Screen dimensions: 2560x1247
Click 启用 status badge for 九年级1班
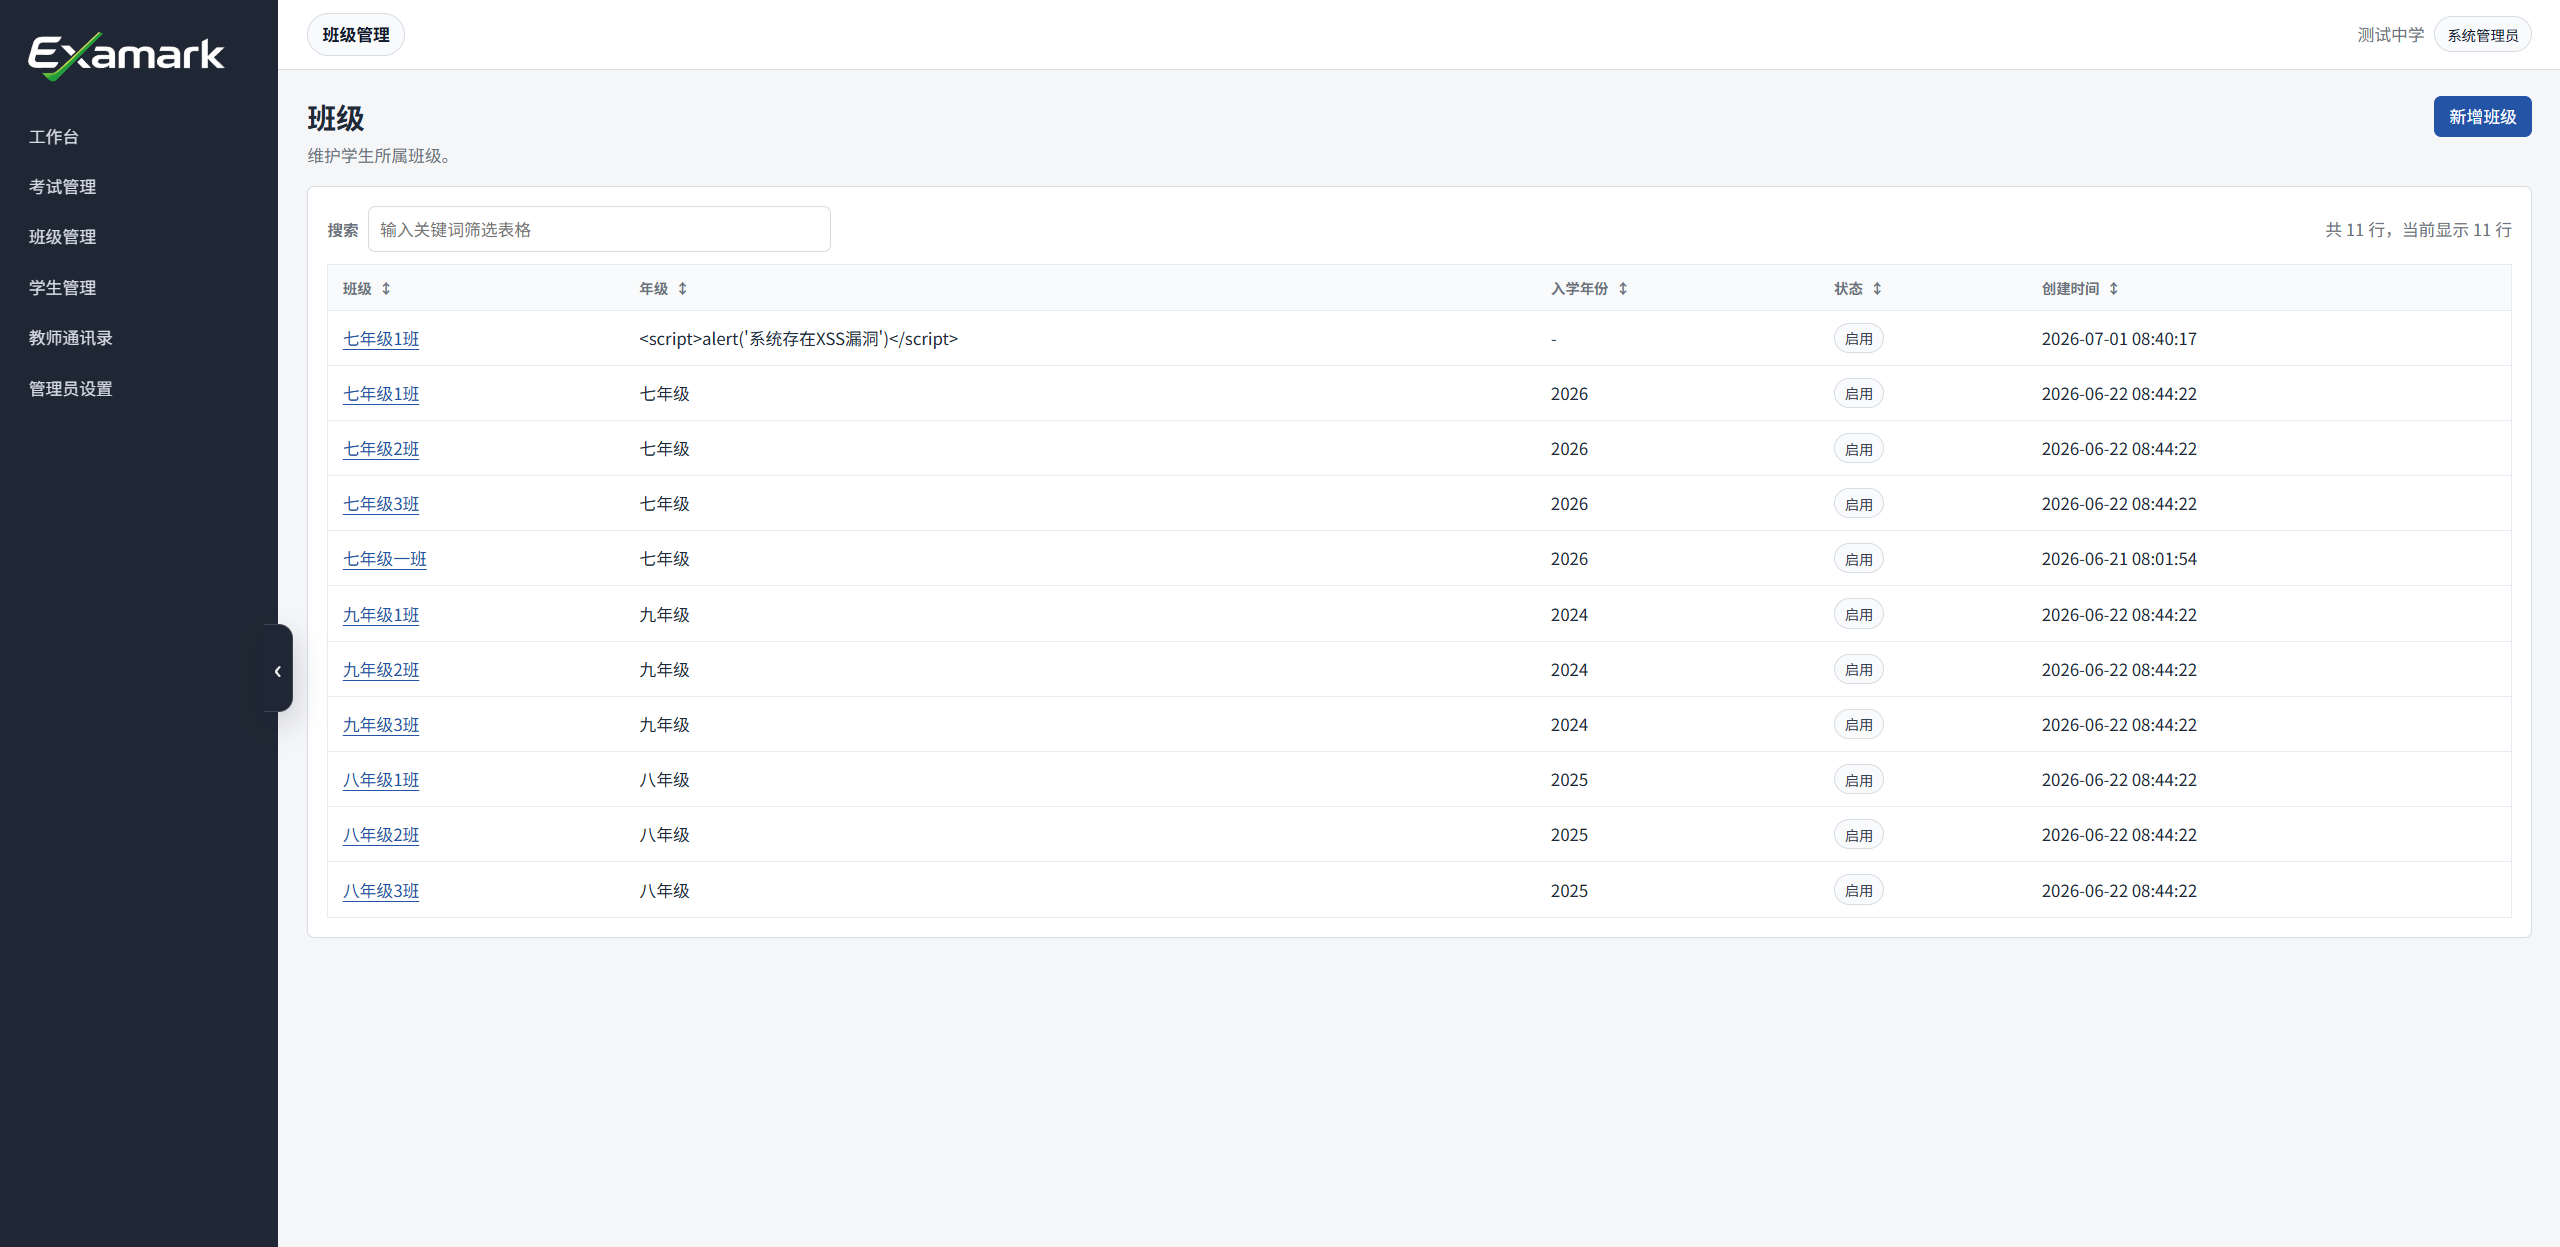click(1859, 615)
